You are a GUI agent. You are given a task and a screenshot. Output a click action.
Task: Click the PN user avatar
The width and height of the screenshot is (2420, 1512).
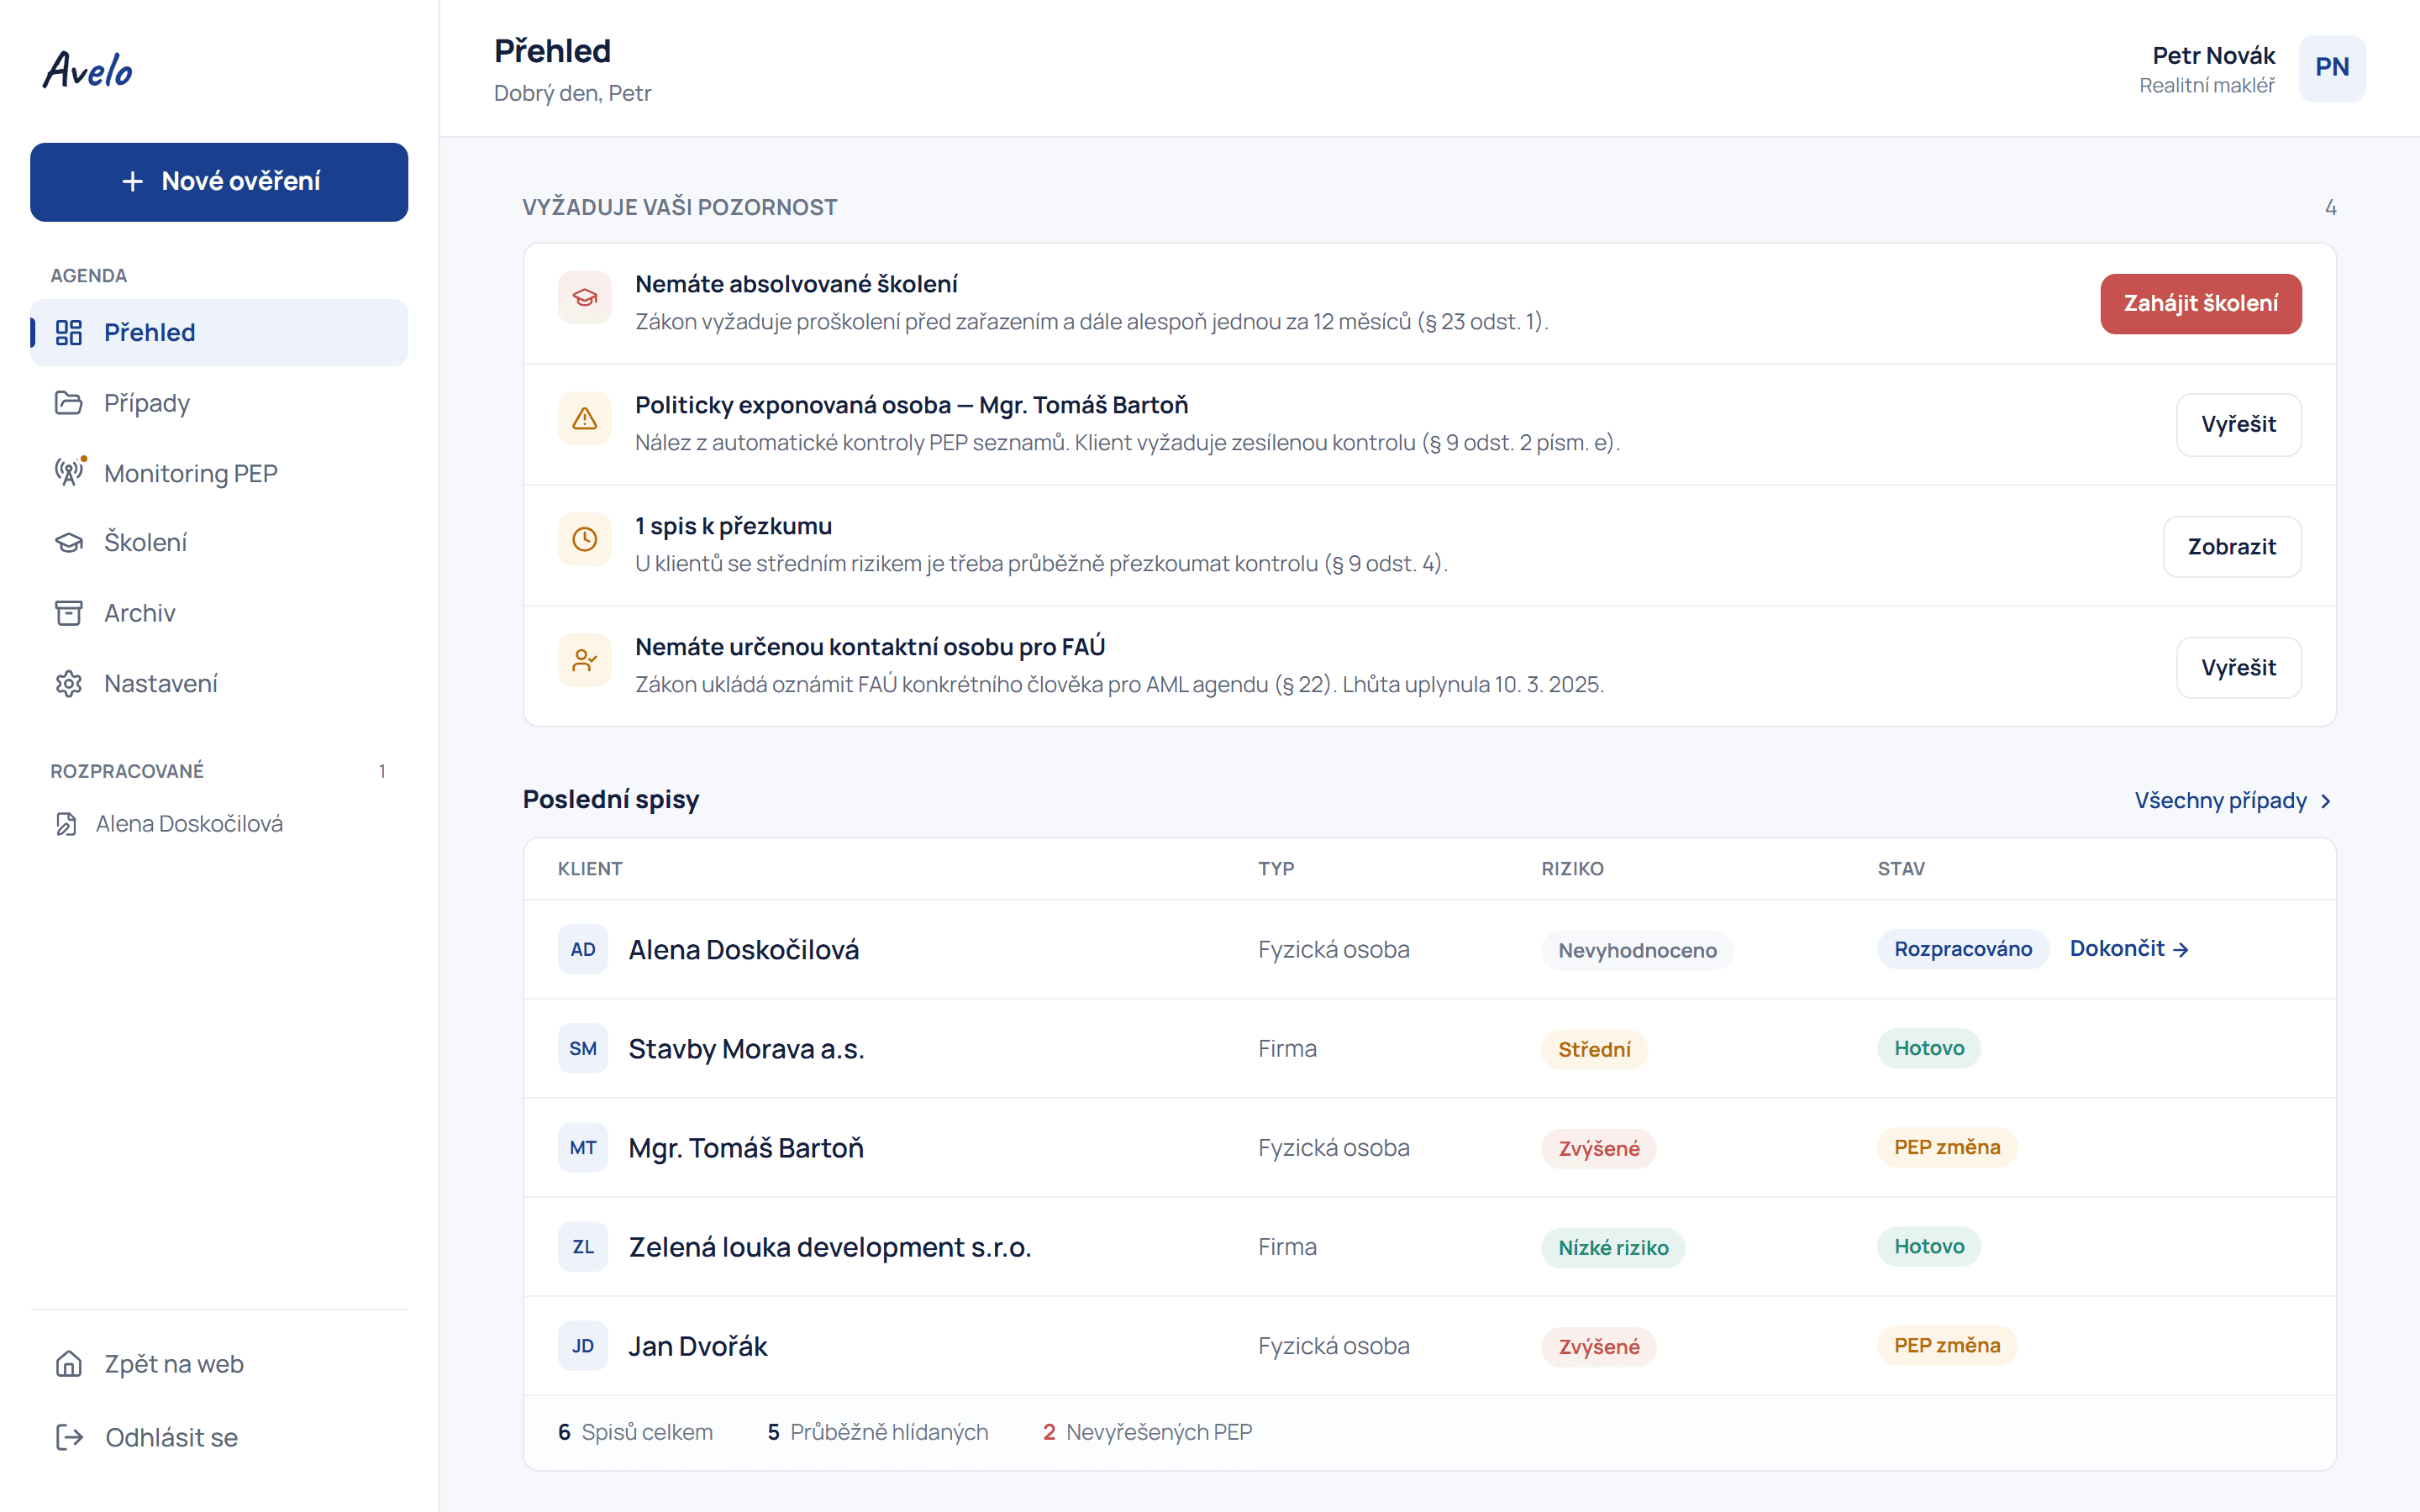(x=2331, y=68)
